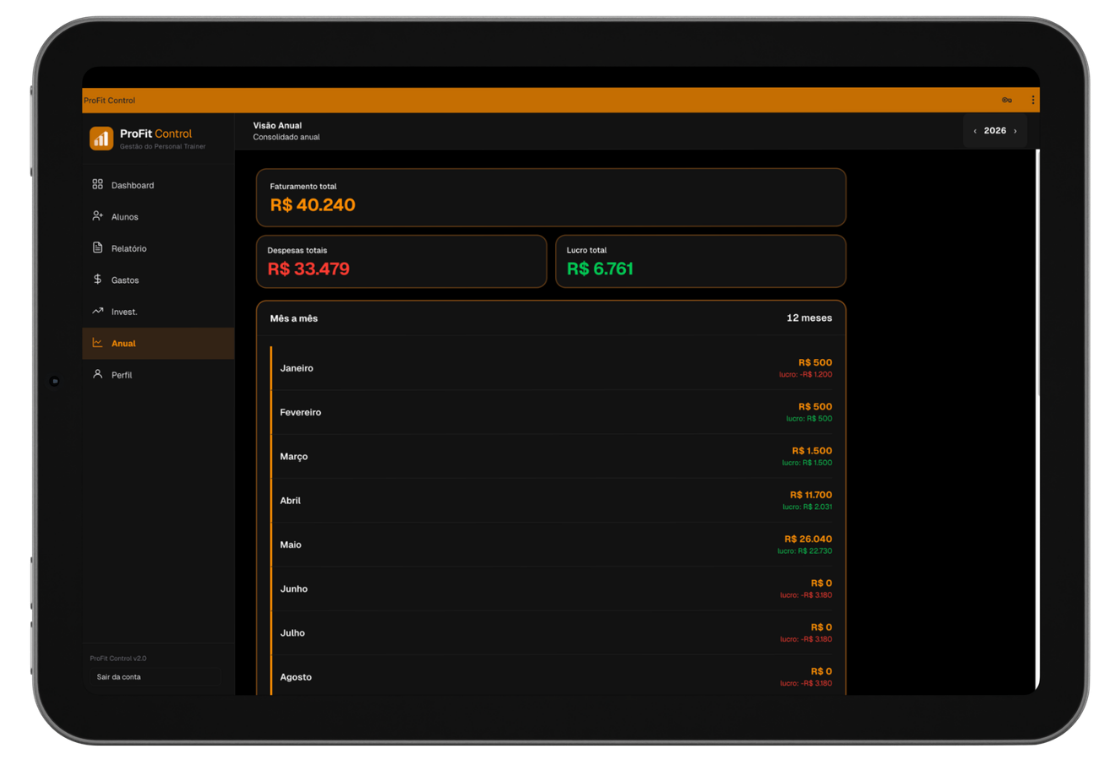Select the Março row
The height and width of the screenshot is (760, 1120).
[x=551, y=456]
